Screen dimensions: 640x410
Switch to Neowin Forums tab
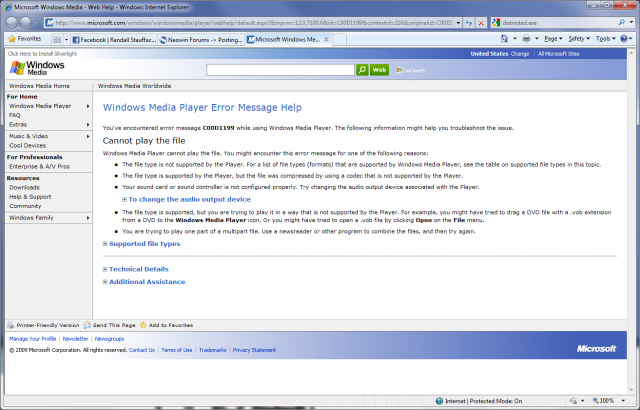coord(201,40)
